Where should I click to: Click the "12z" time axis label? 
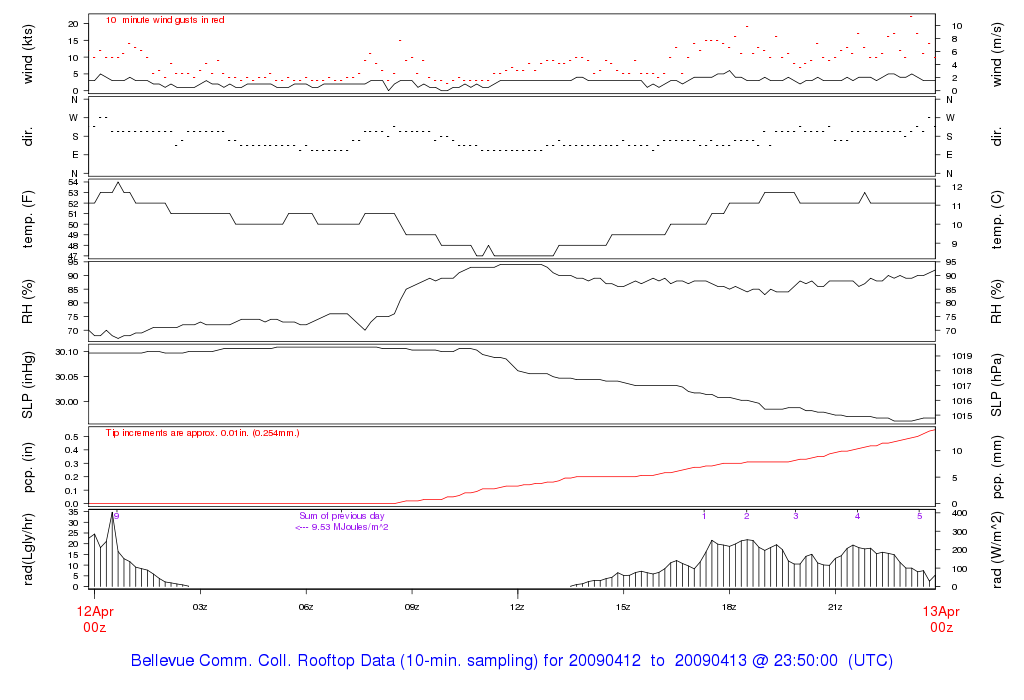tap(517, 607)
